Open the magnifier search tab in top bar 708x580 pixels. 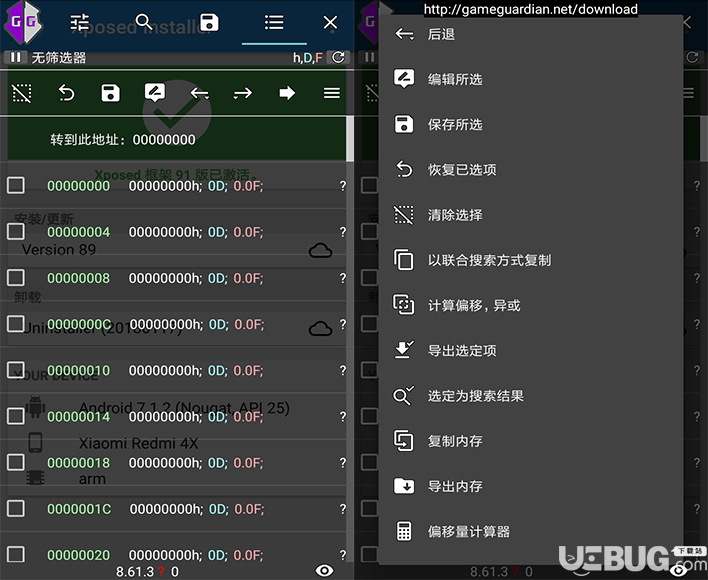tap(144, 22)
